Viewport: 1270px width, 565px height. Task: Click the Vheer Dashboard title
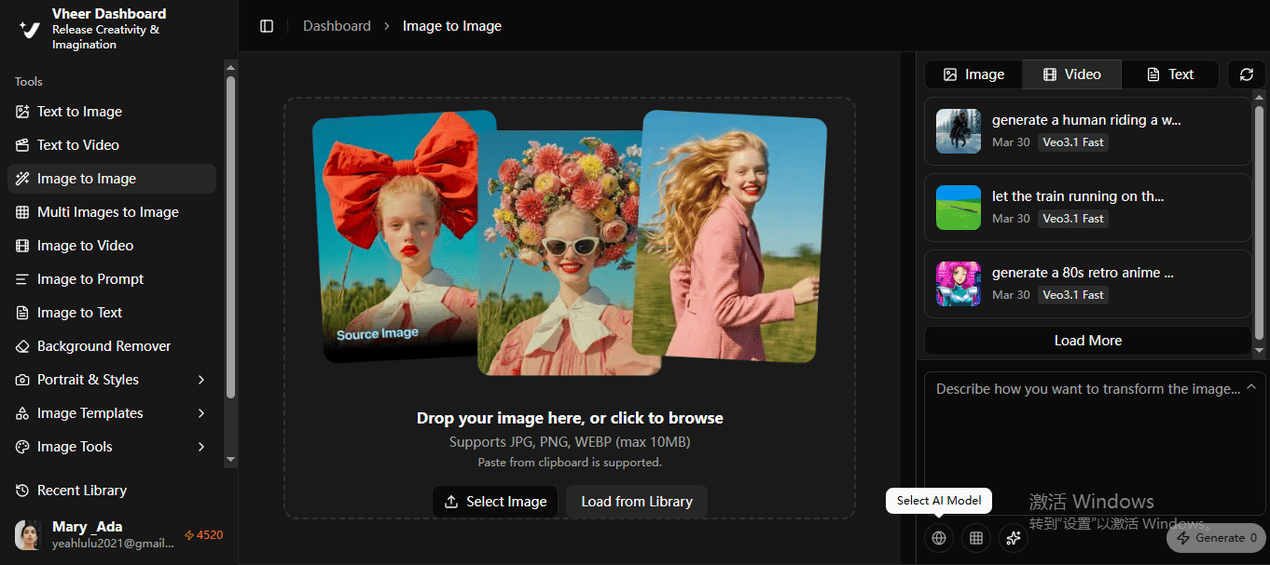coord(109,14)
